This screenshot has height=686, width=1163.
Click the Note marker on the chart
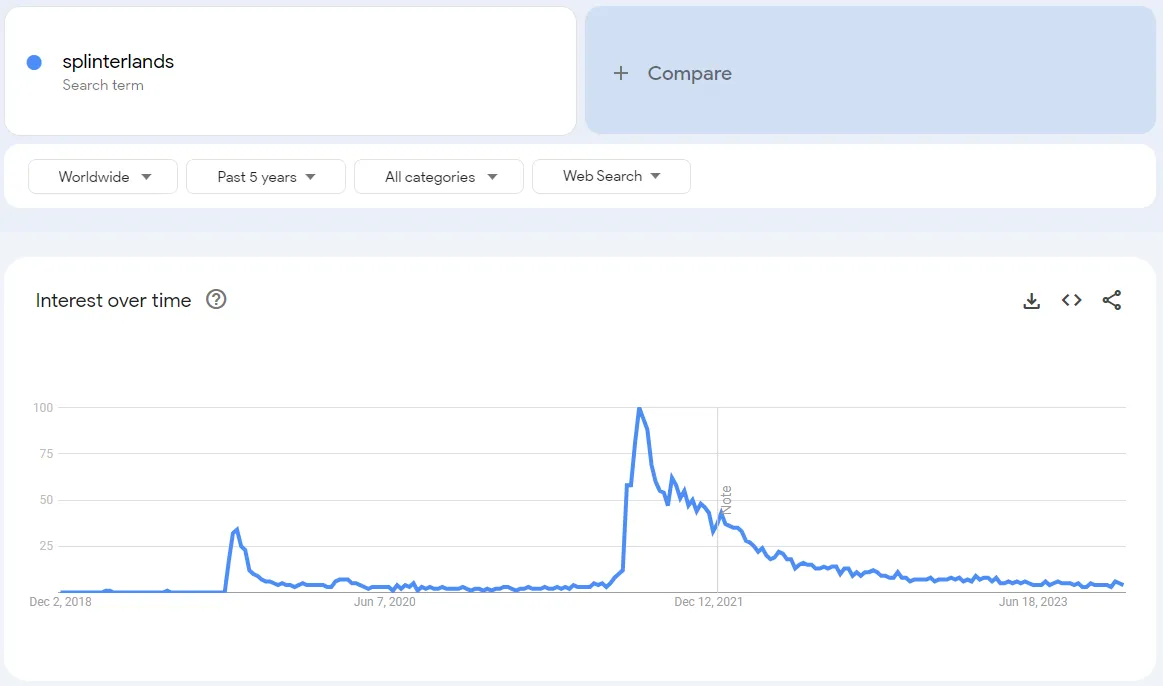tap(727, 500)
